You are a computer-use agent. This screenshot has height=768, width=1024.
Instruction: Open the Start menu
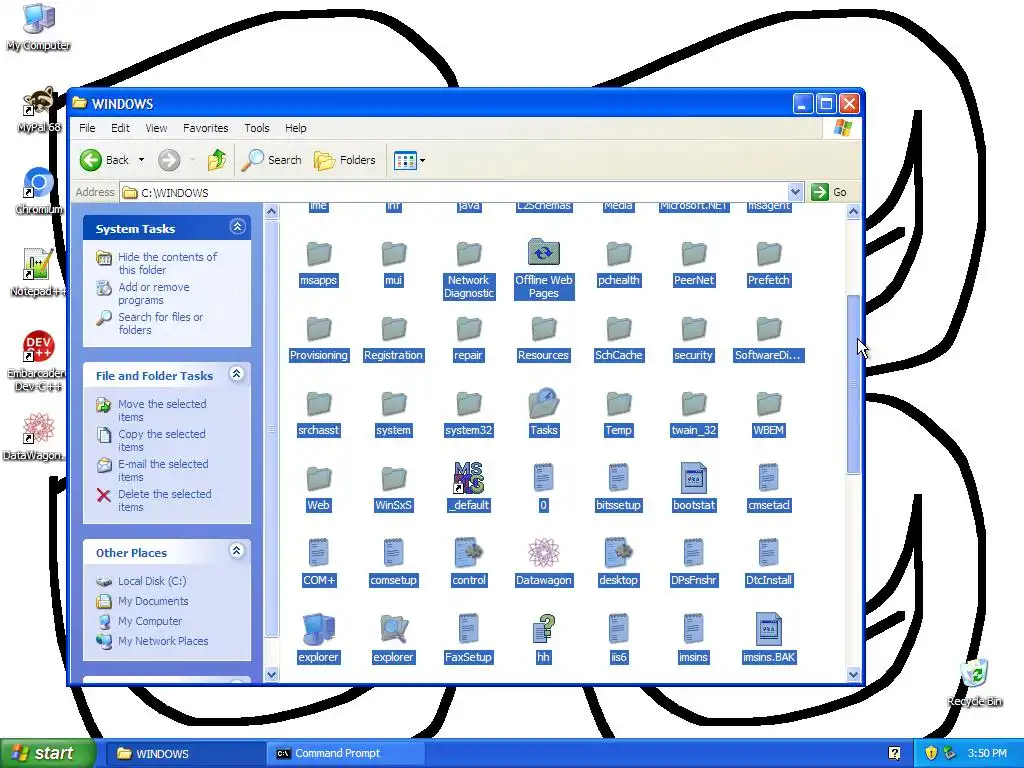pyautogui.click(x=48, y=753)
